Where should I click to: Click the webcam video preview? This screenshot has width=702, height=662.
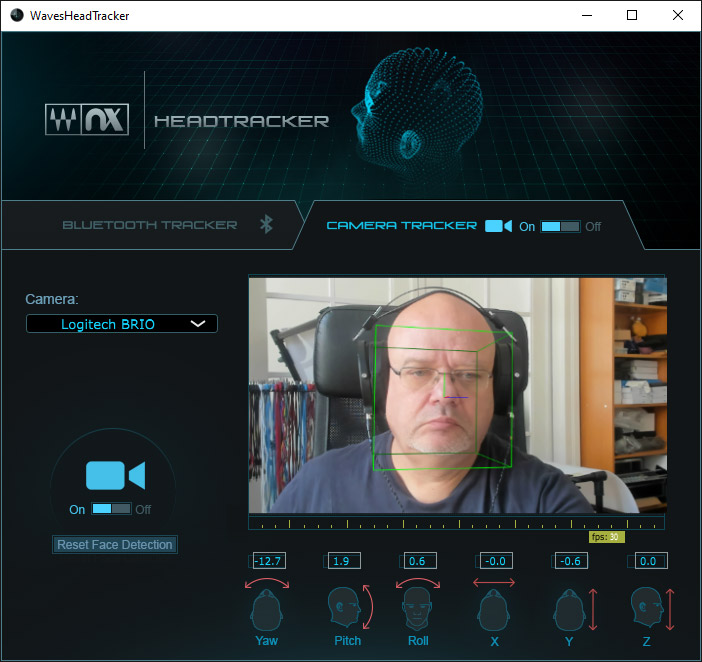pos(456,395)
